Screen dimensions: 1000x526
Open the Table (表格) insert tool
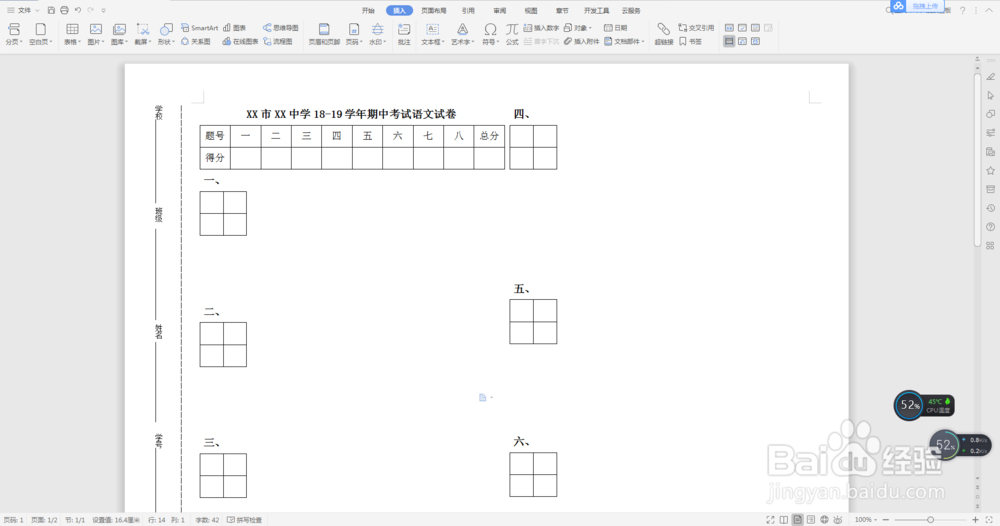(x=72, y=34)
